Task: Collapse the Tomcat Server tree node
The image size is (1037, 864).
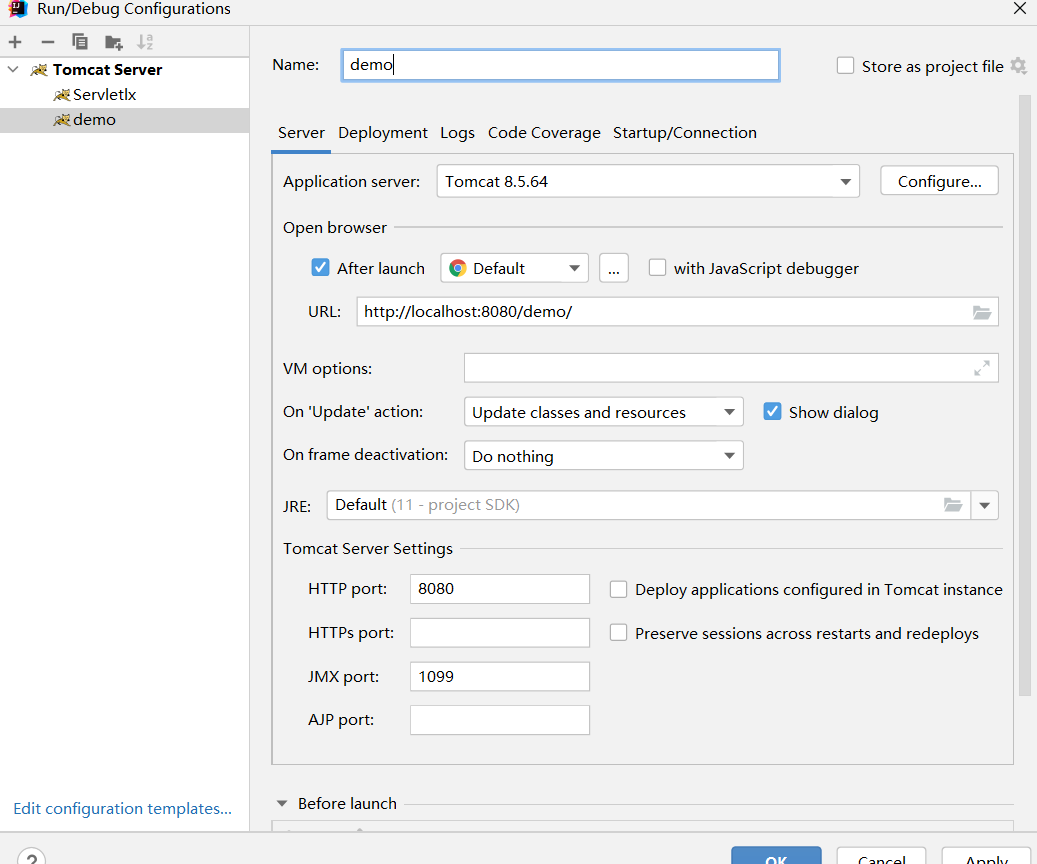Action: 13,70
